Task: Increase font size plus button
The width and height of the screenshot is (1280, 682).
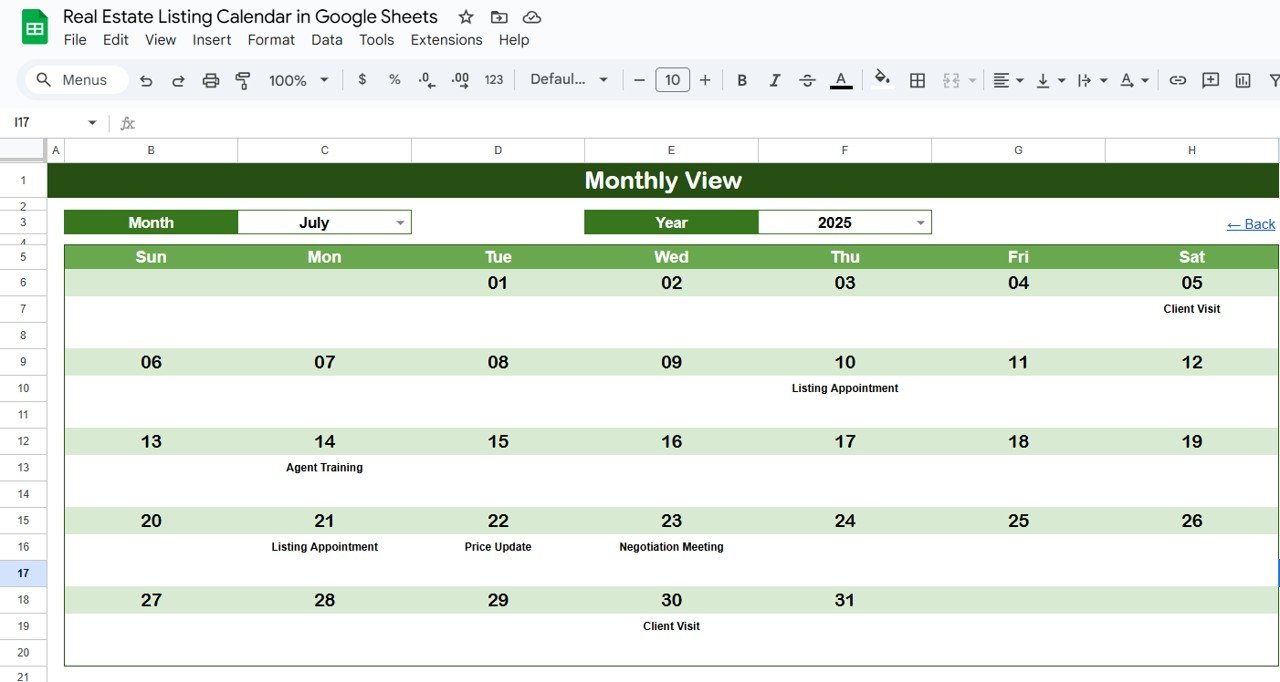Action: pos(705,80)
